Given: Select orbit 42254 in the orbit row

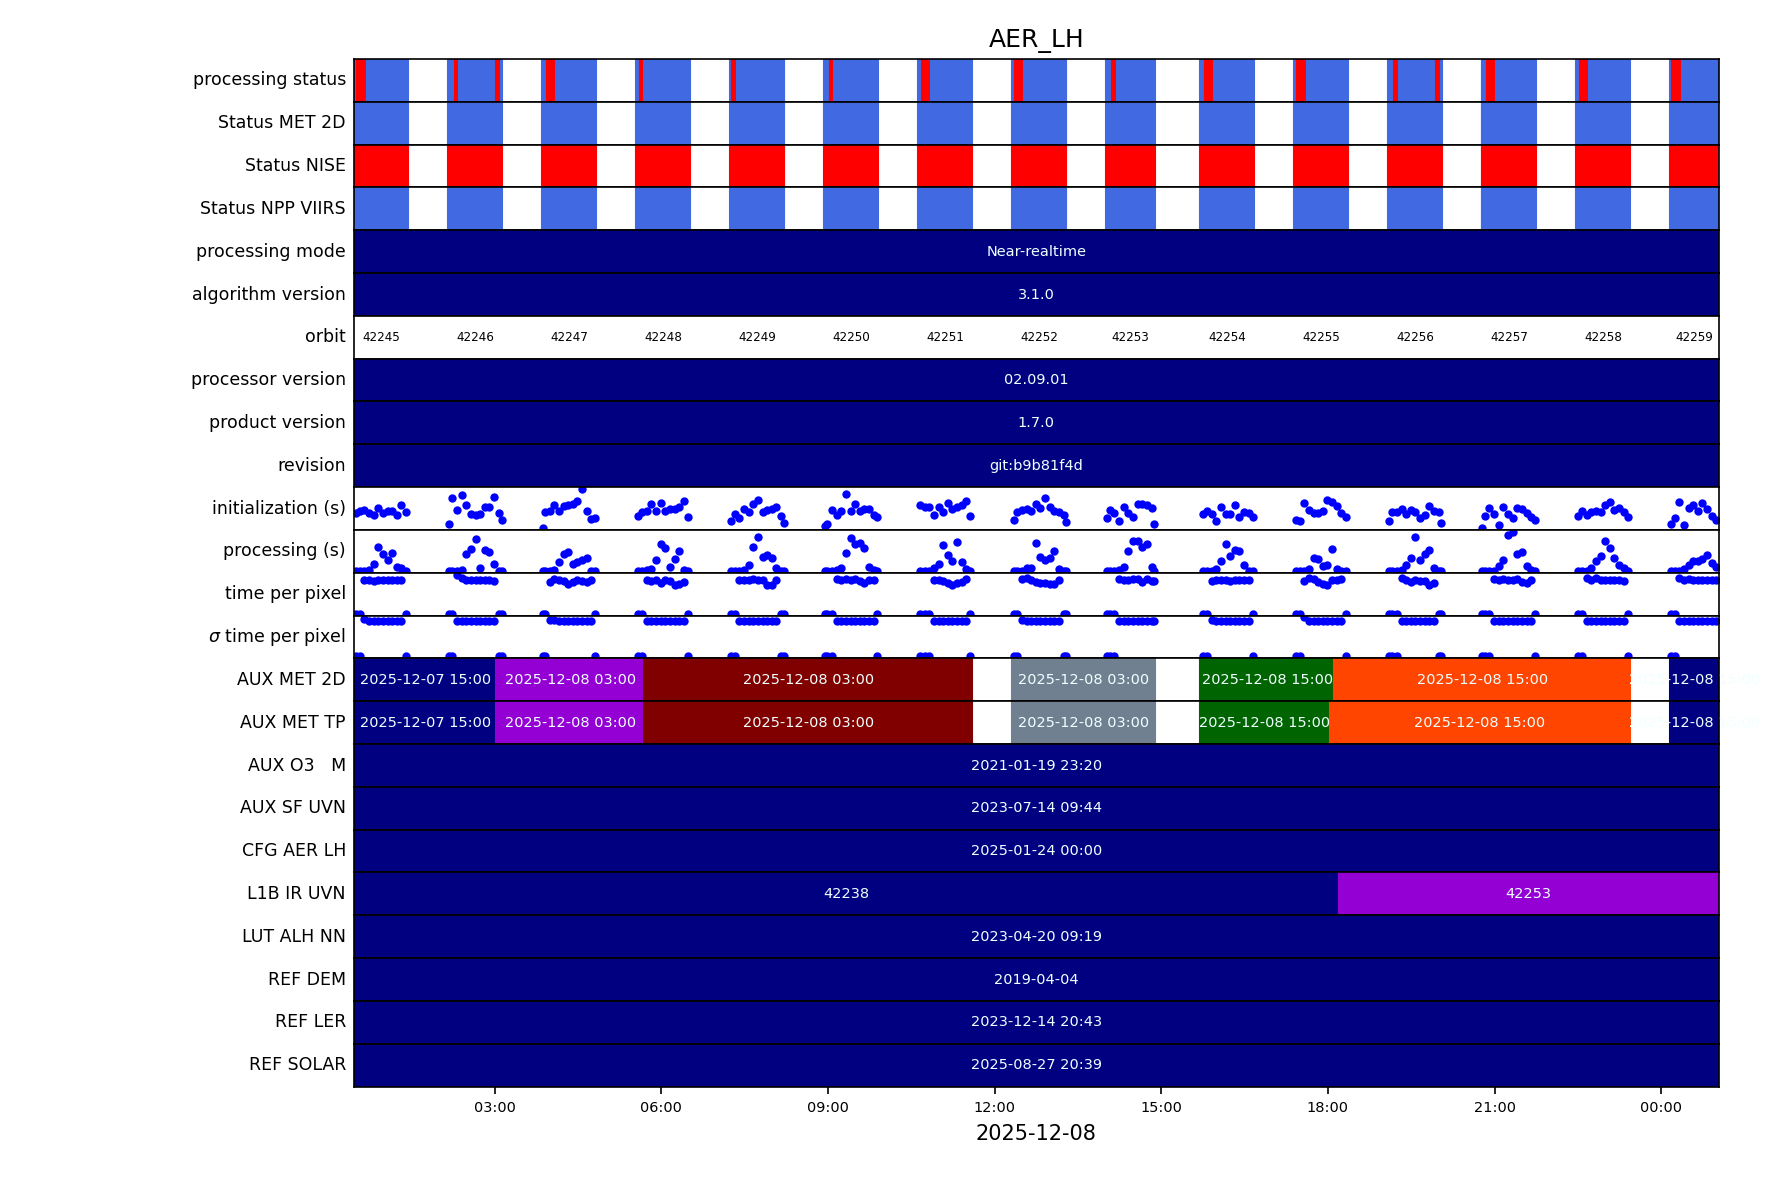Looking at the screenshot, I should [1227, 337].
